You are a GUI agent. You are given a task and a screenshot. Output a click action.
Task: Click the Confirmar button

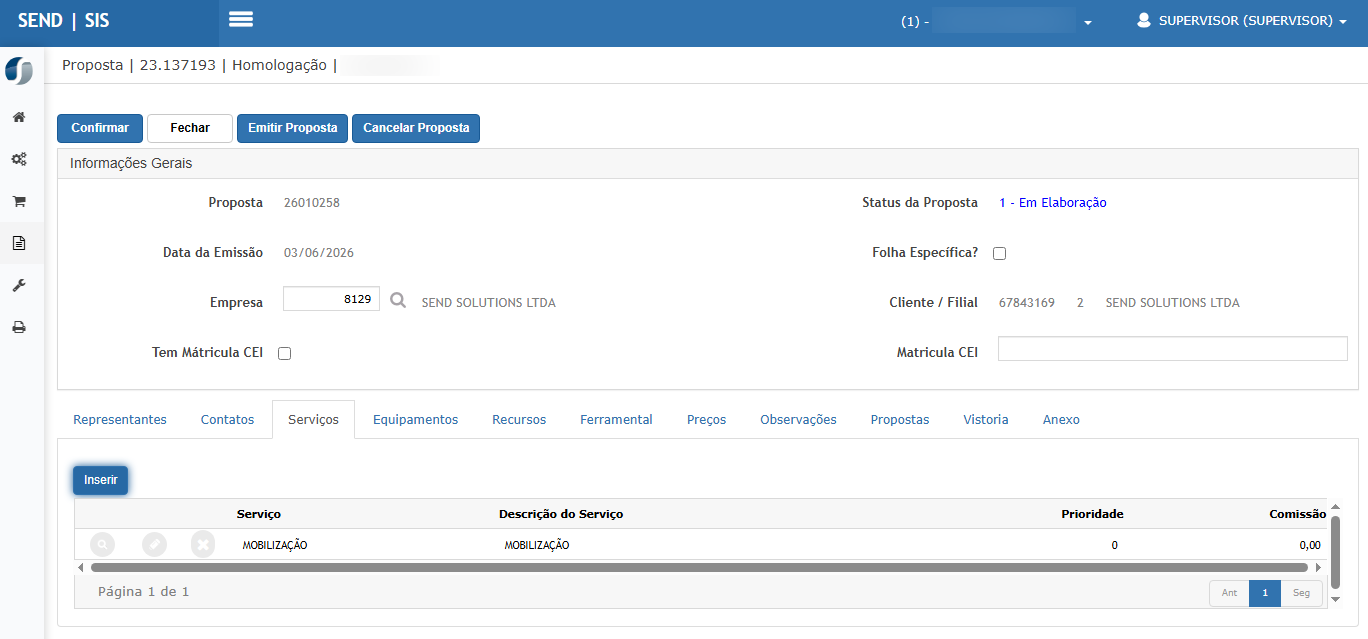(x=100, y=128)
